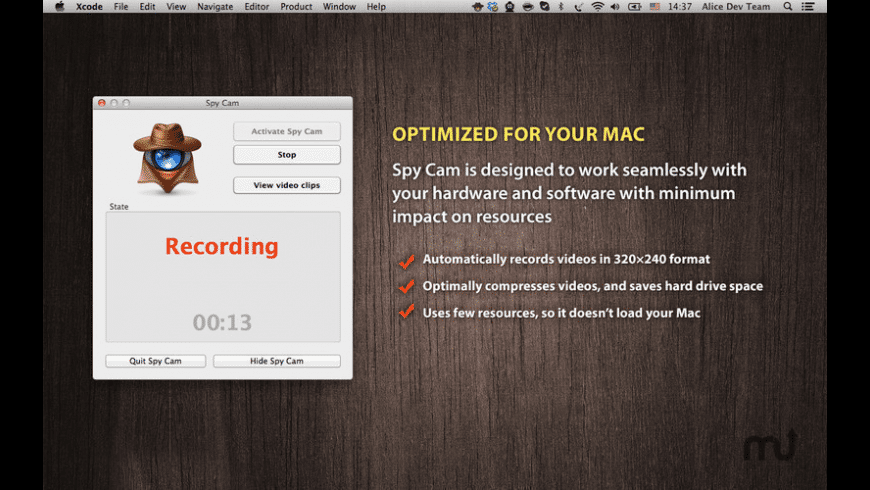Click the 320×240 format feature line
The width and height of the screenshot is (870, 490).
(x=566, y=259)
